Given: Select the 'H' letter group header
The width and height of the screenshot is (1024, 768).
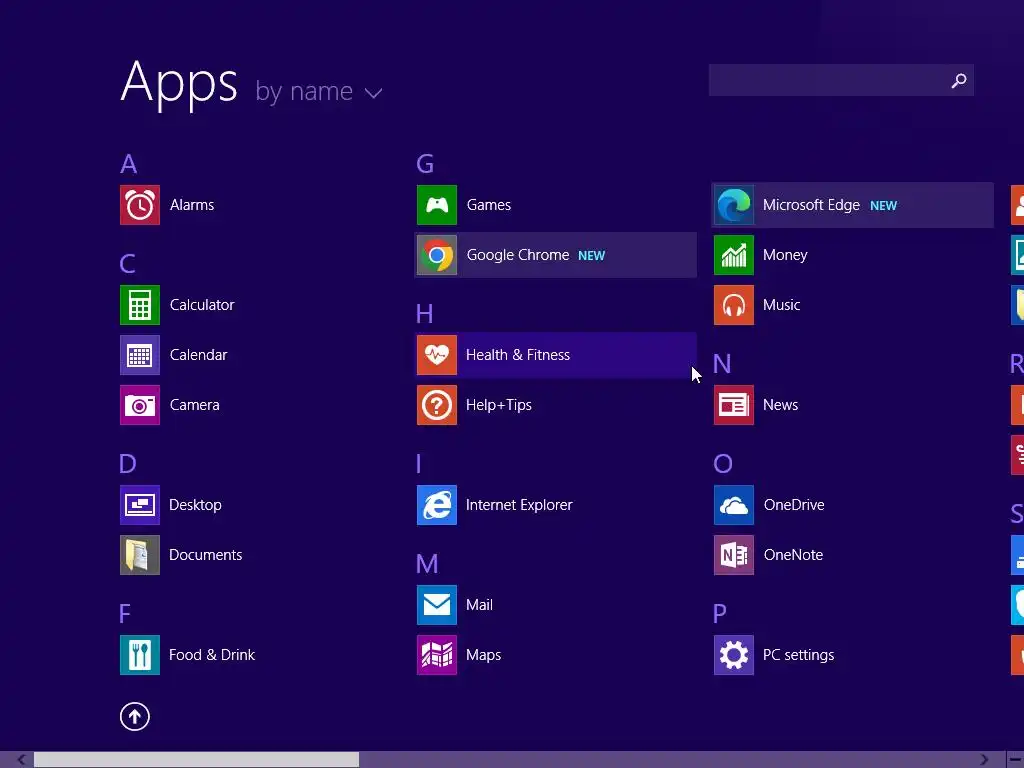Looking at the screenshot, I should (x=424, y=314).
